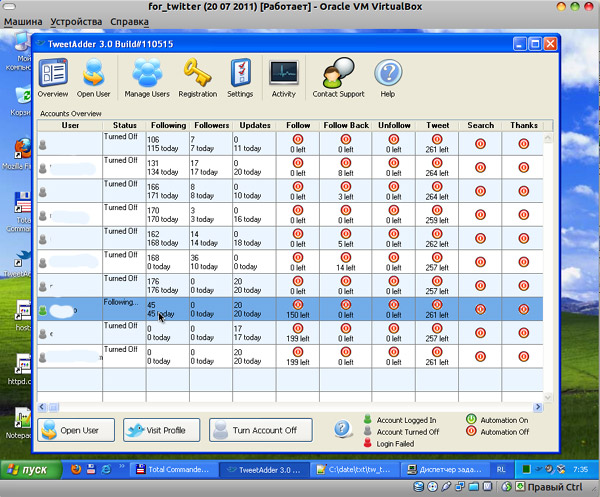Click the floppy disk quick launch icon
The width and height of the screenshot is (600, 497).
tap(91, 469)
